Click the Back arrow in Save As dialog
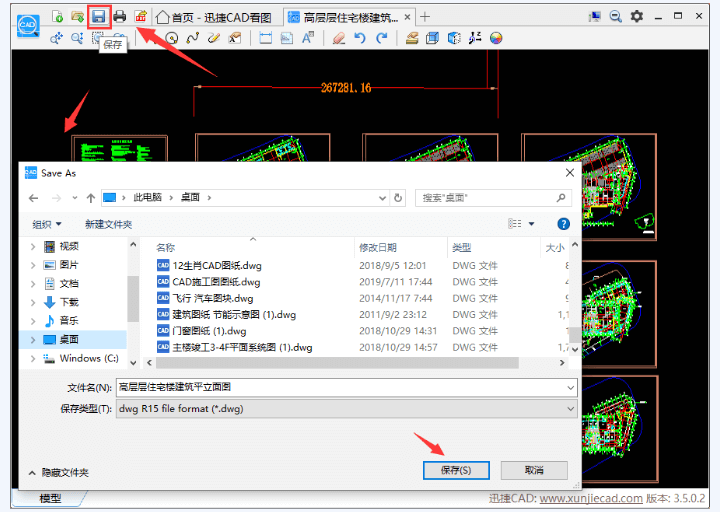The image size is (720, 512). click(x=34, y=198)
